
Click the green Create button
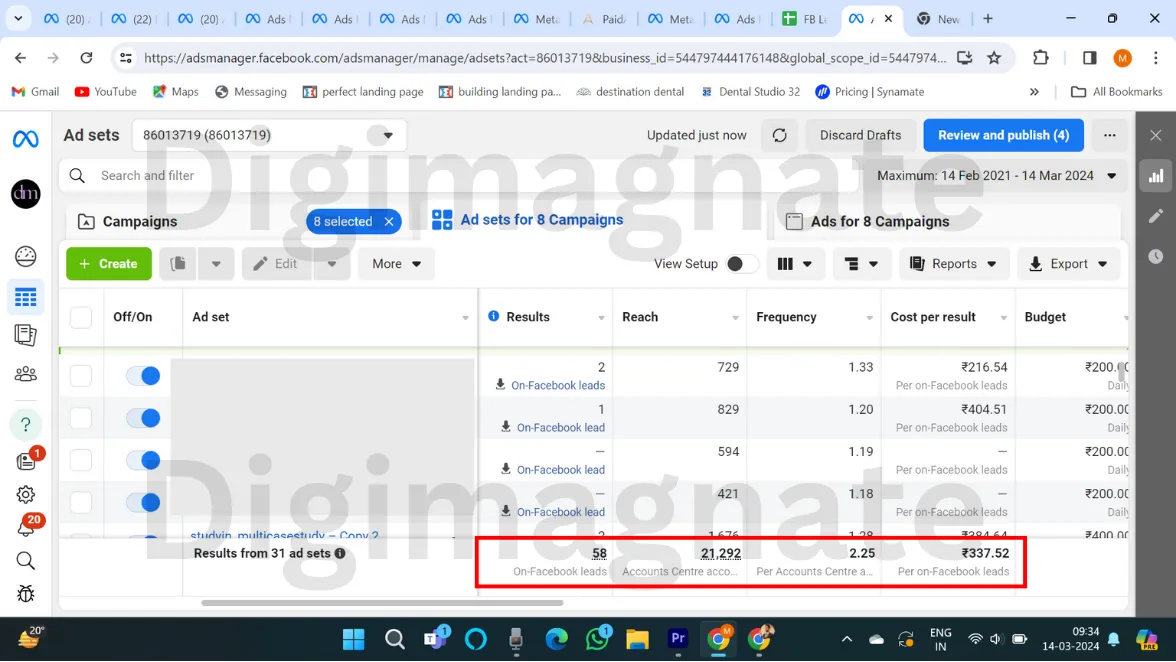click(x=109, y=264)
